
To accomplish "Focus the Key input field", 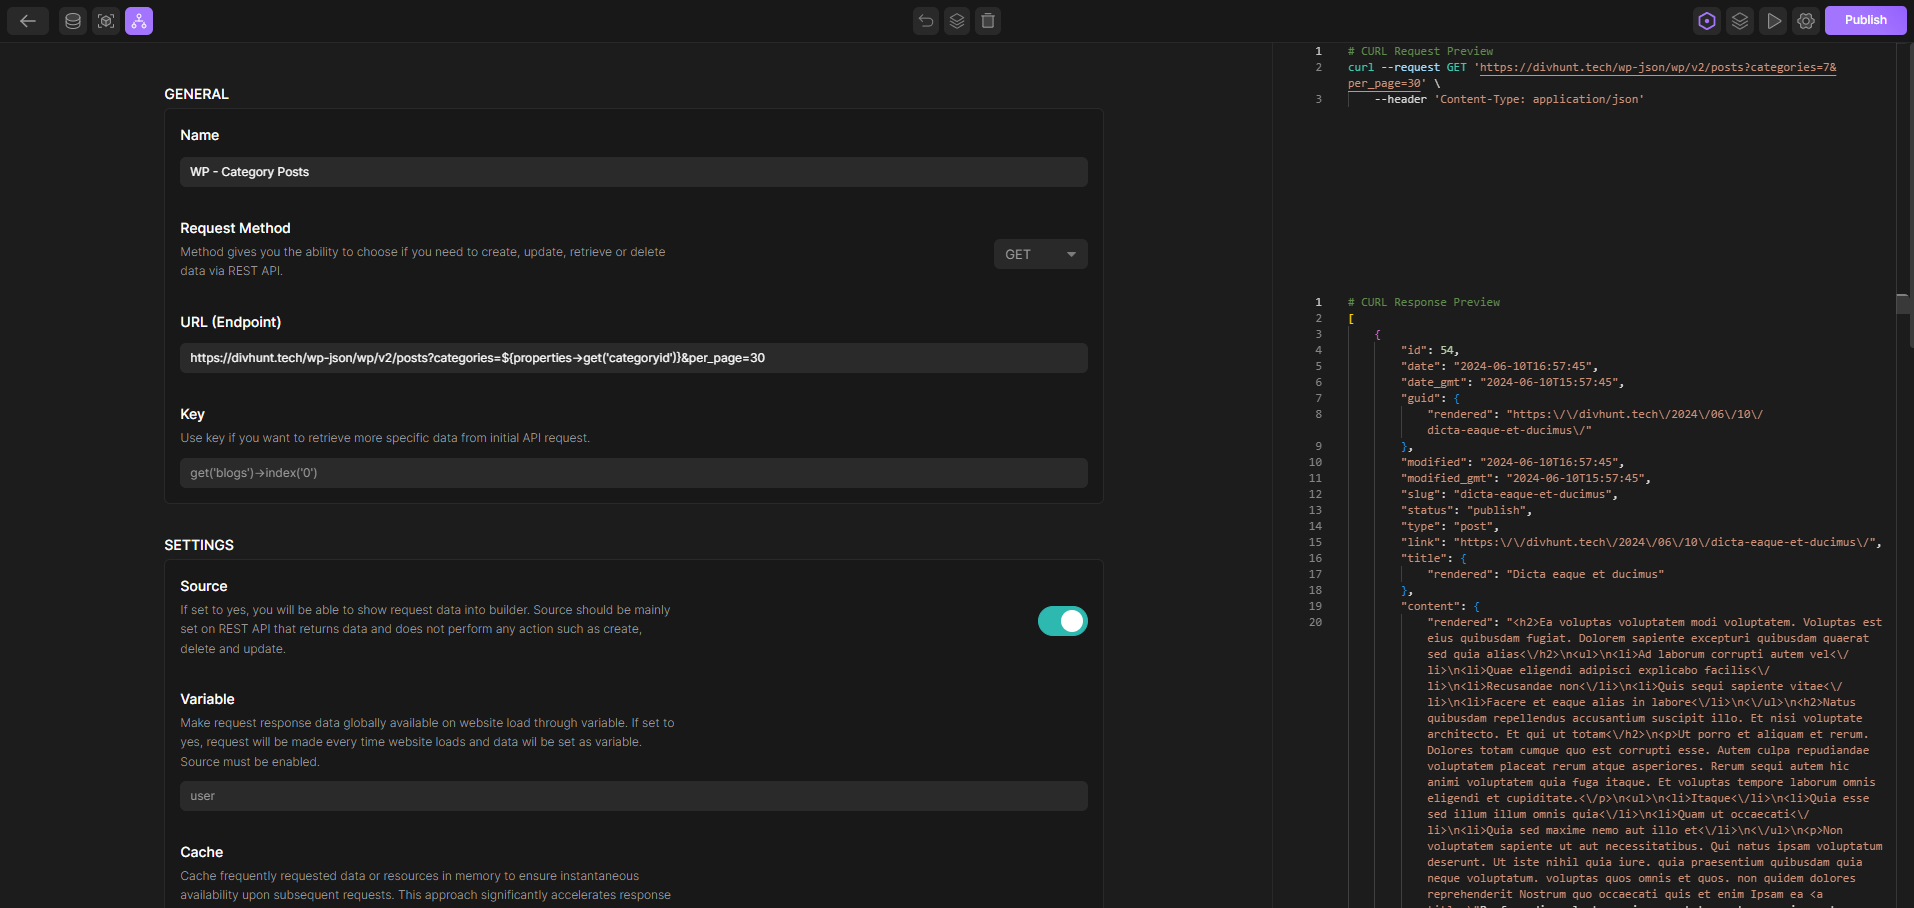I will click(x=633, y=473).
